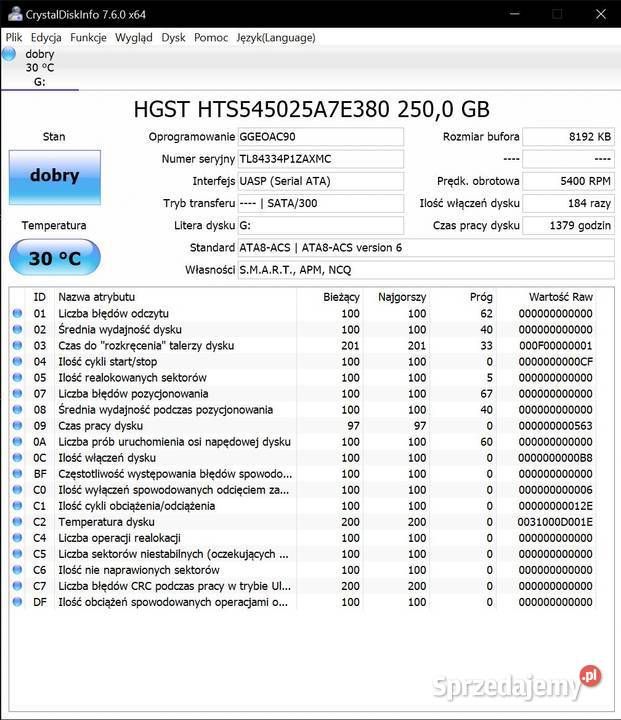Click status icon for attribute 08 row
The width and height of the screenshot is (621, 720).
(x=17, y=410)
